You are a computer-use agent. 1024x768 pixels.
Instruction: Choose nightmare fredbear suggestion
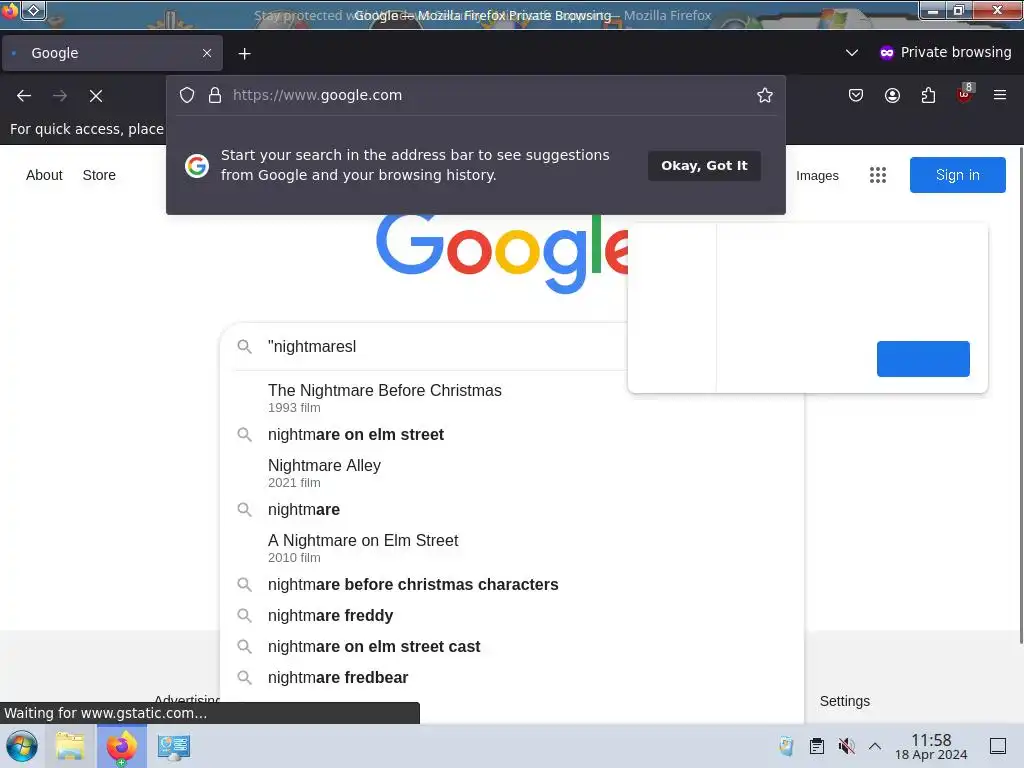(512, 677)
